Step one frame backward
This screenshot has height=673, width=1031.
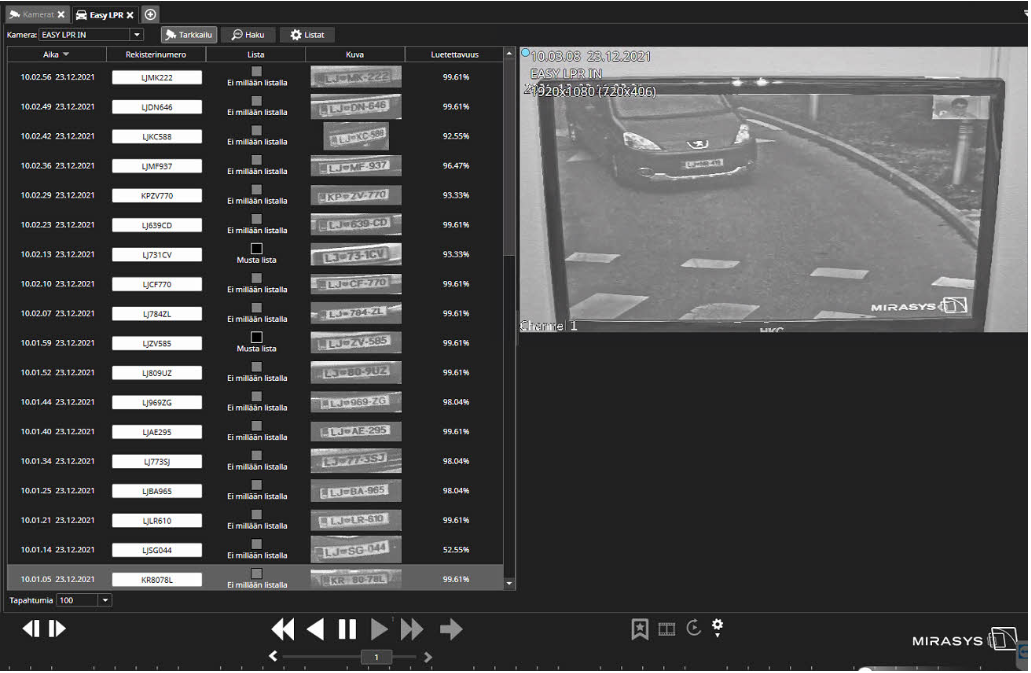point(30,629)
